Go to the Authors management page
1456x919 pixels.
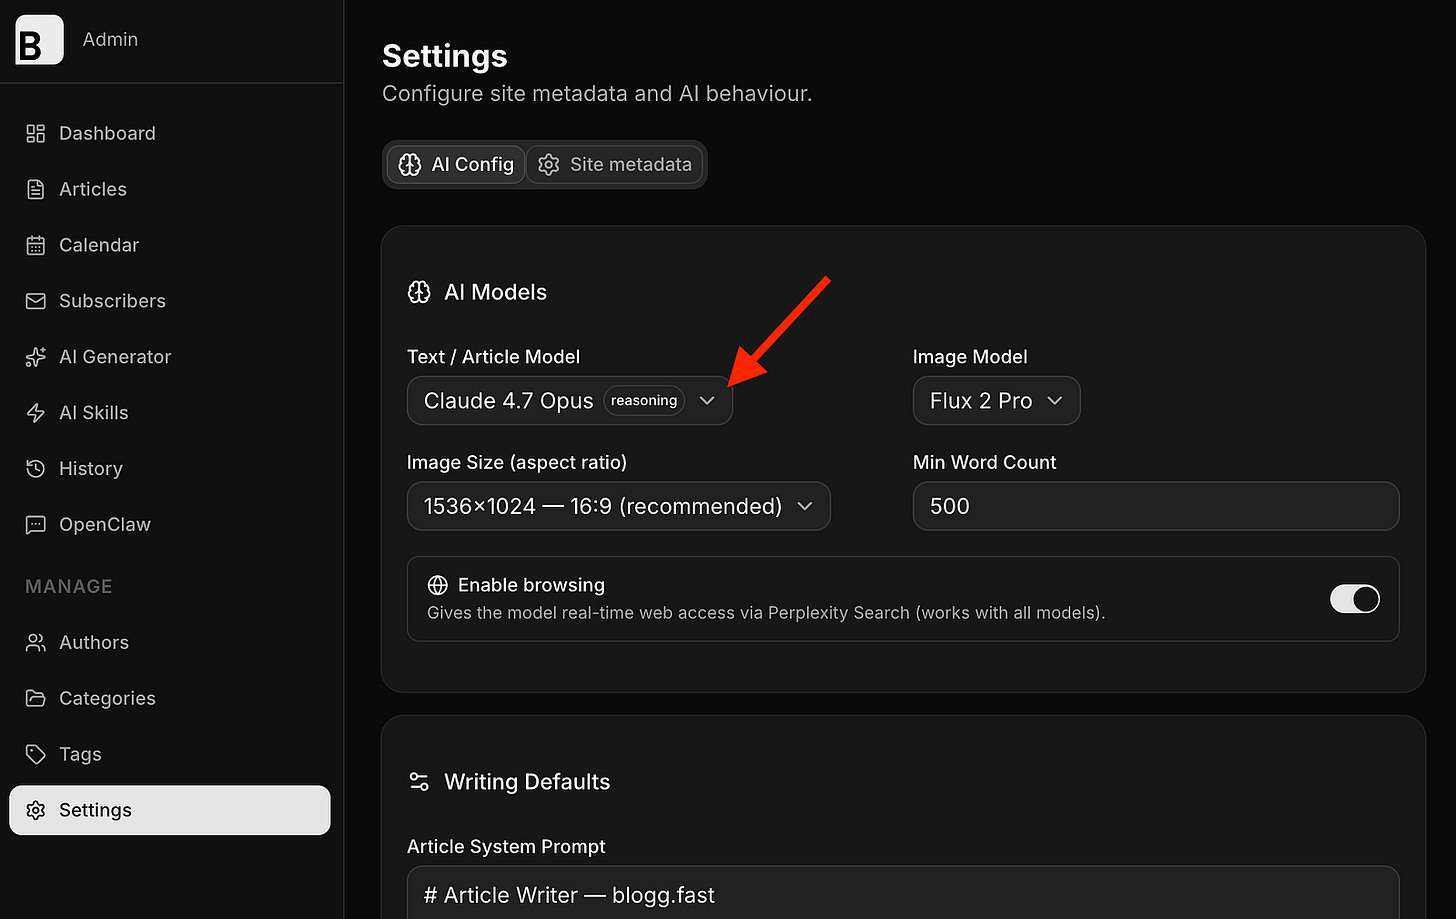pyautogui.click(x=170, y=643)
